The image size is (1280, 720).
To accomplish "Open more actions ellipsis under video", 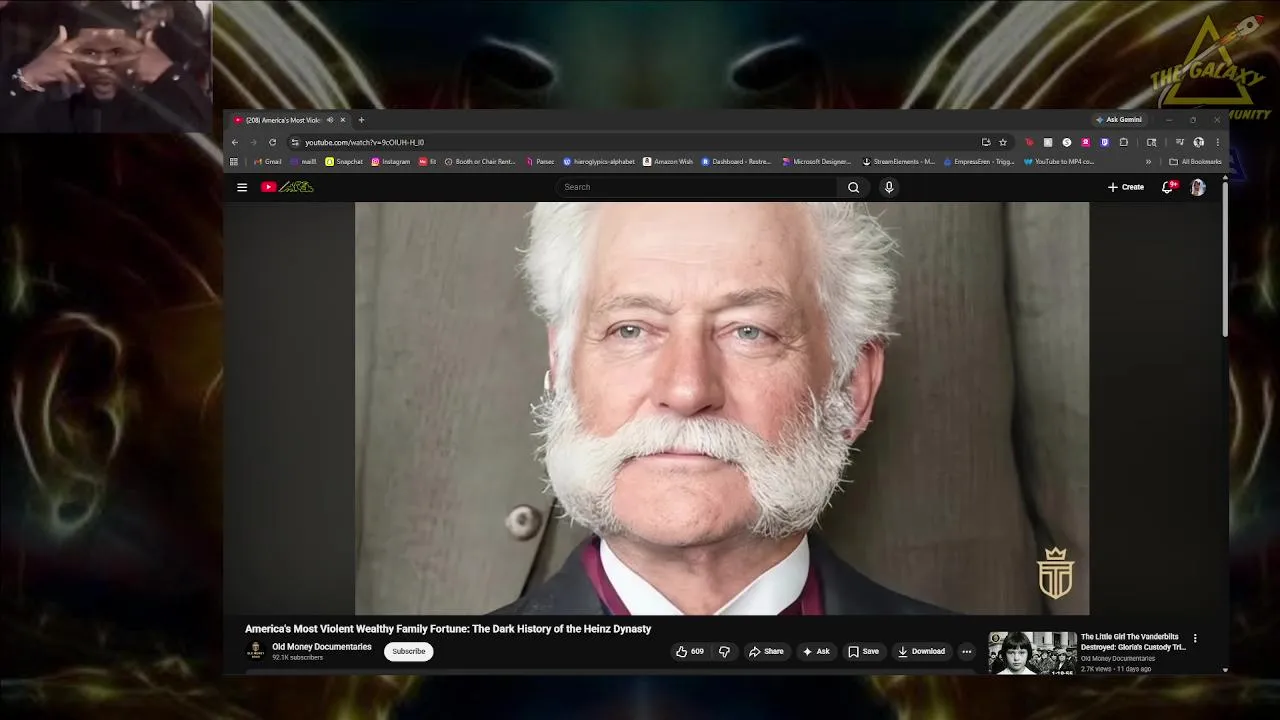I will (x=966, y=651).
